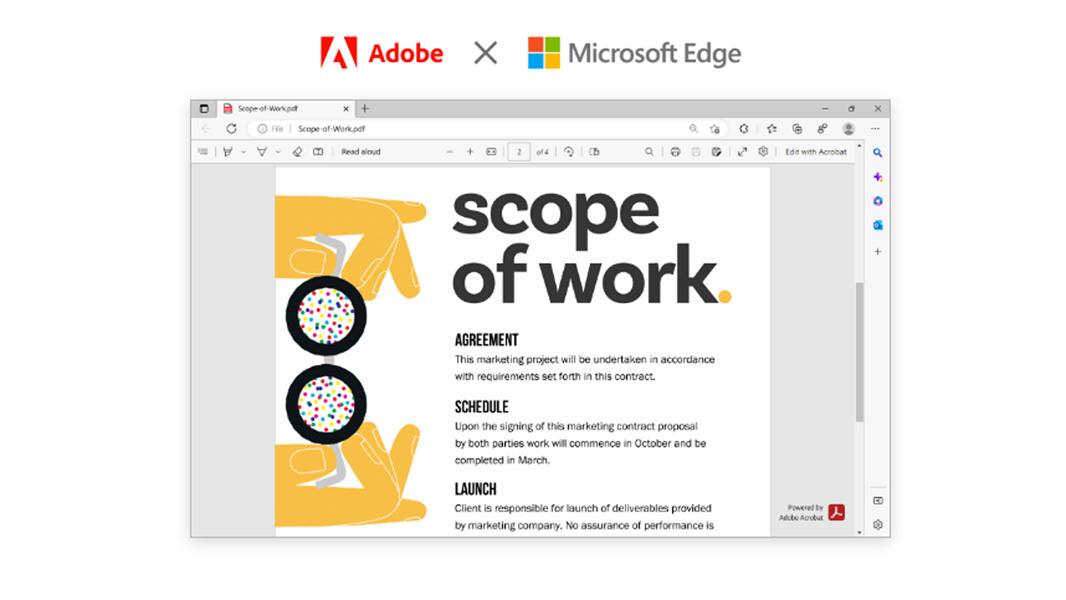Open sidebar customization settings gear
Screen dimensions: 1066x600
(x=878, y=525)
